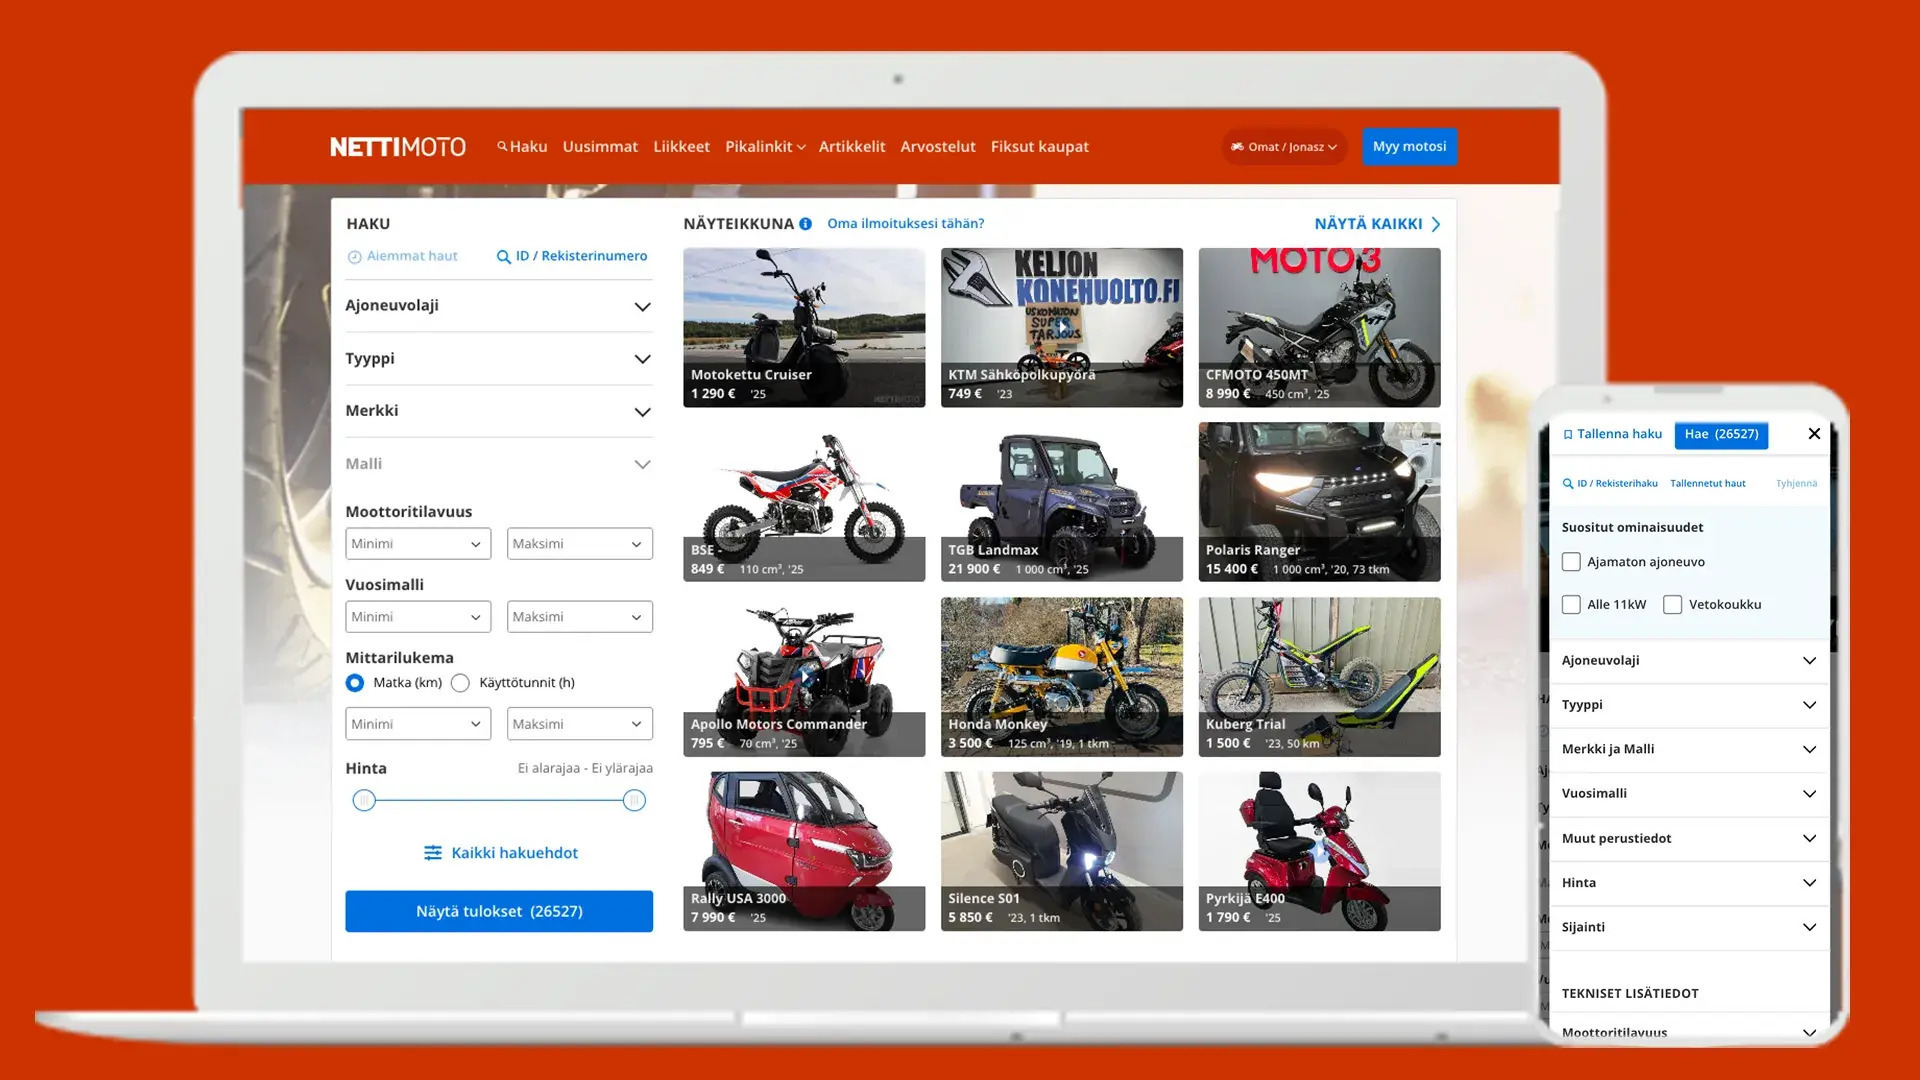Screen dimensions: 1920x1080
Task: Enable the Vetokoukku checkbox
Action: (1672, 605)
